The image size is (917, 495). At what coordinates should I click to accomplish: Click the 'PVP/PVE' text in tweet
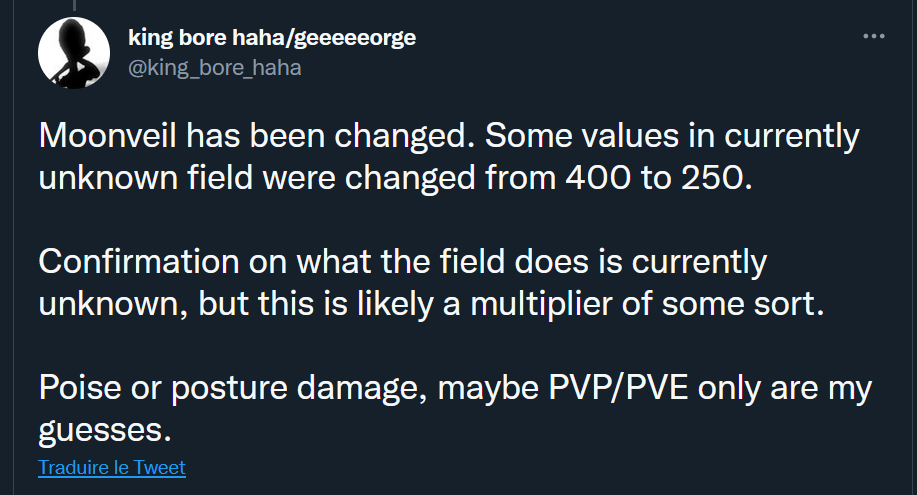[618, 388]
